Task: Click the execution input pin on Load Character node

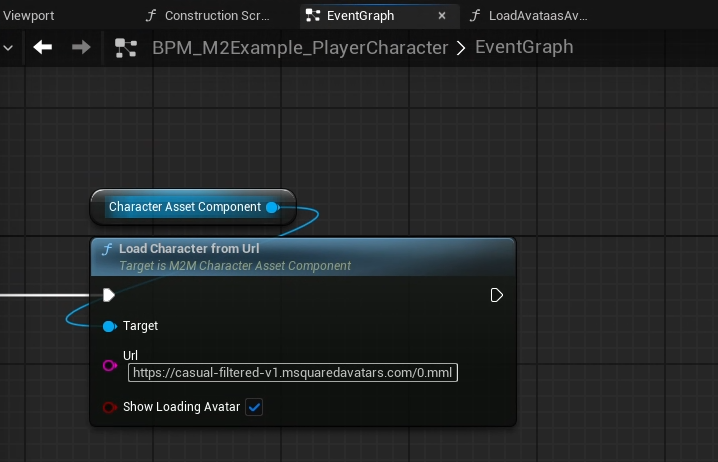Action: 109,295
